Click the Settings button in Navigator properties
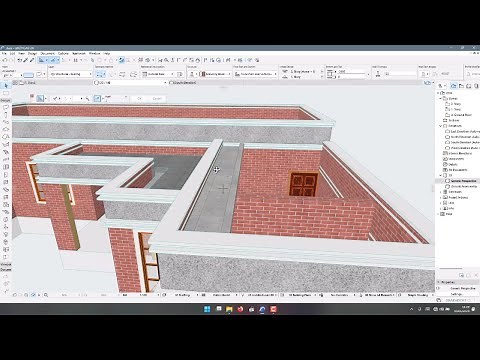This screenshot has height=360, width=480. pos(456,294)
